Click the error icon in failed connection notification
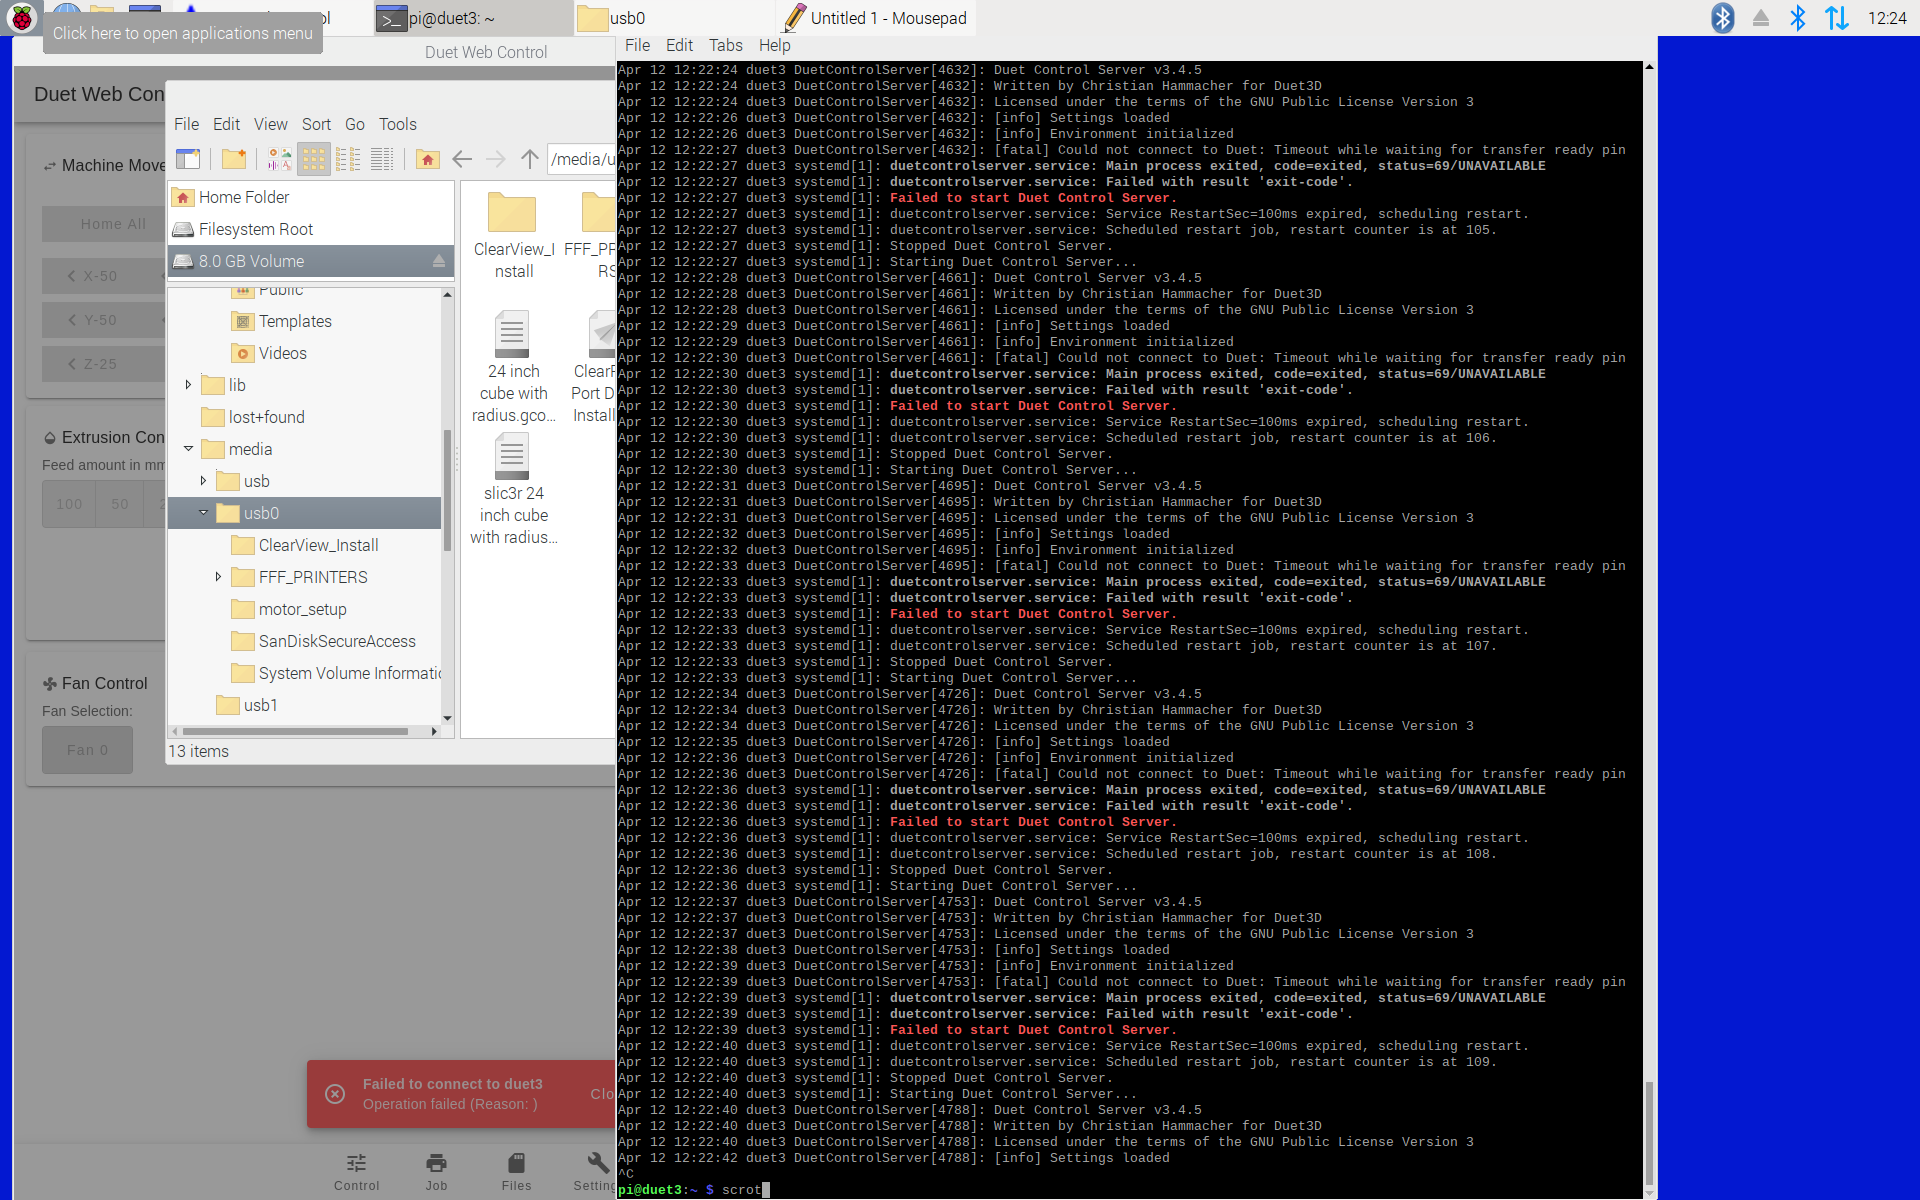The image size is (1920, 1200). point(335,1094)
